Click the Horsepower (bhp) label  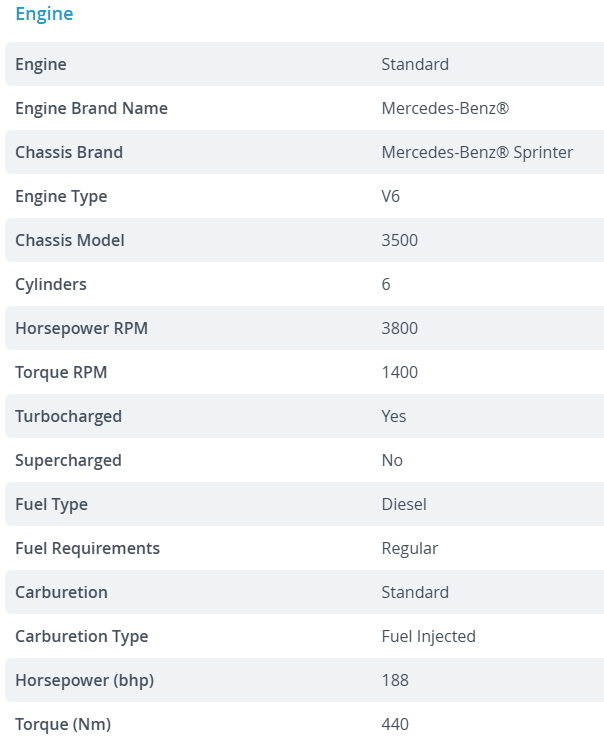pyautogui.click(x=84, y=680)
